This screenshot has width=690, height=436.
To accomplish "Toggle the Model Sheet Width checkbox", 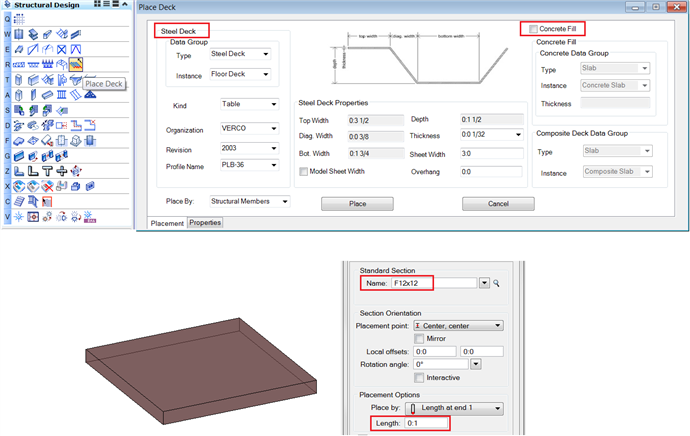I will (x=304, y=172).
